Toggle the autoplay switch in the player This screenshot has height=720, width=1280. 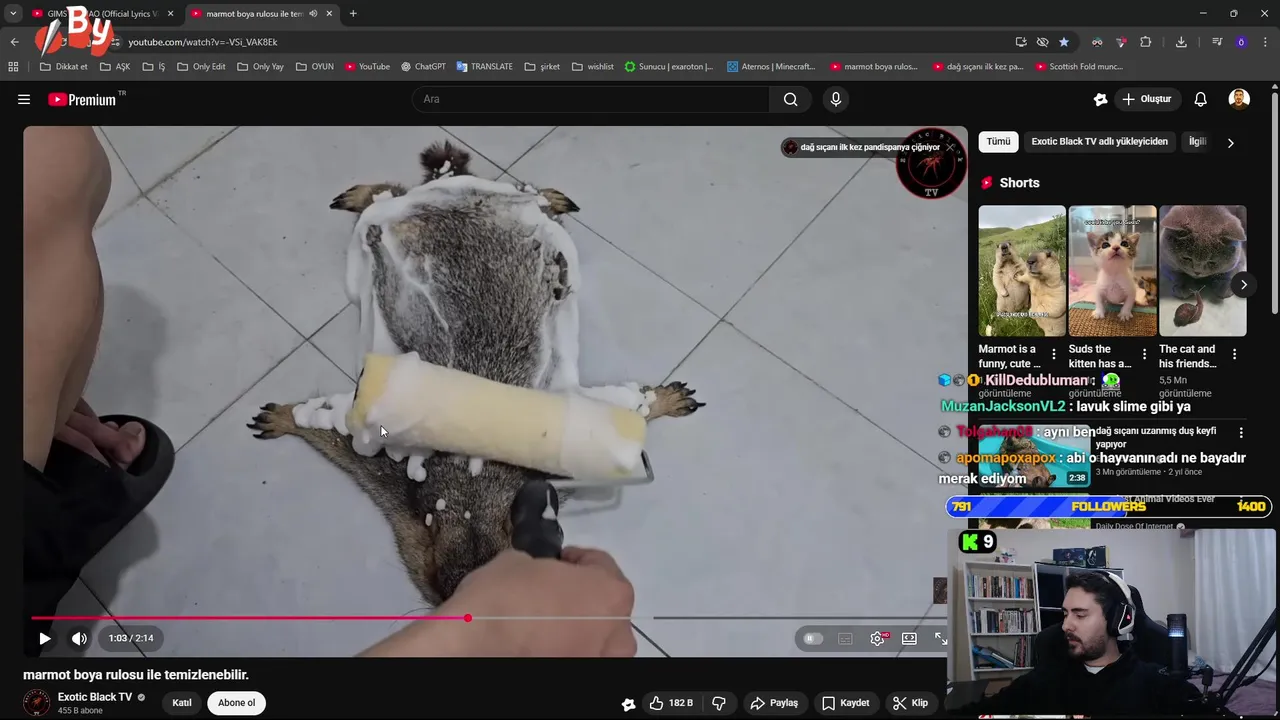click(812, 638)
